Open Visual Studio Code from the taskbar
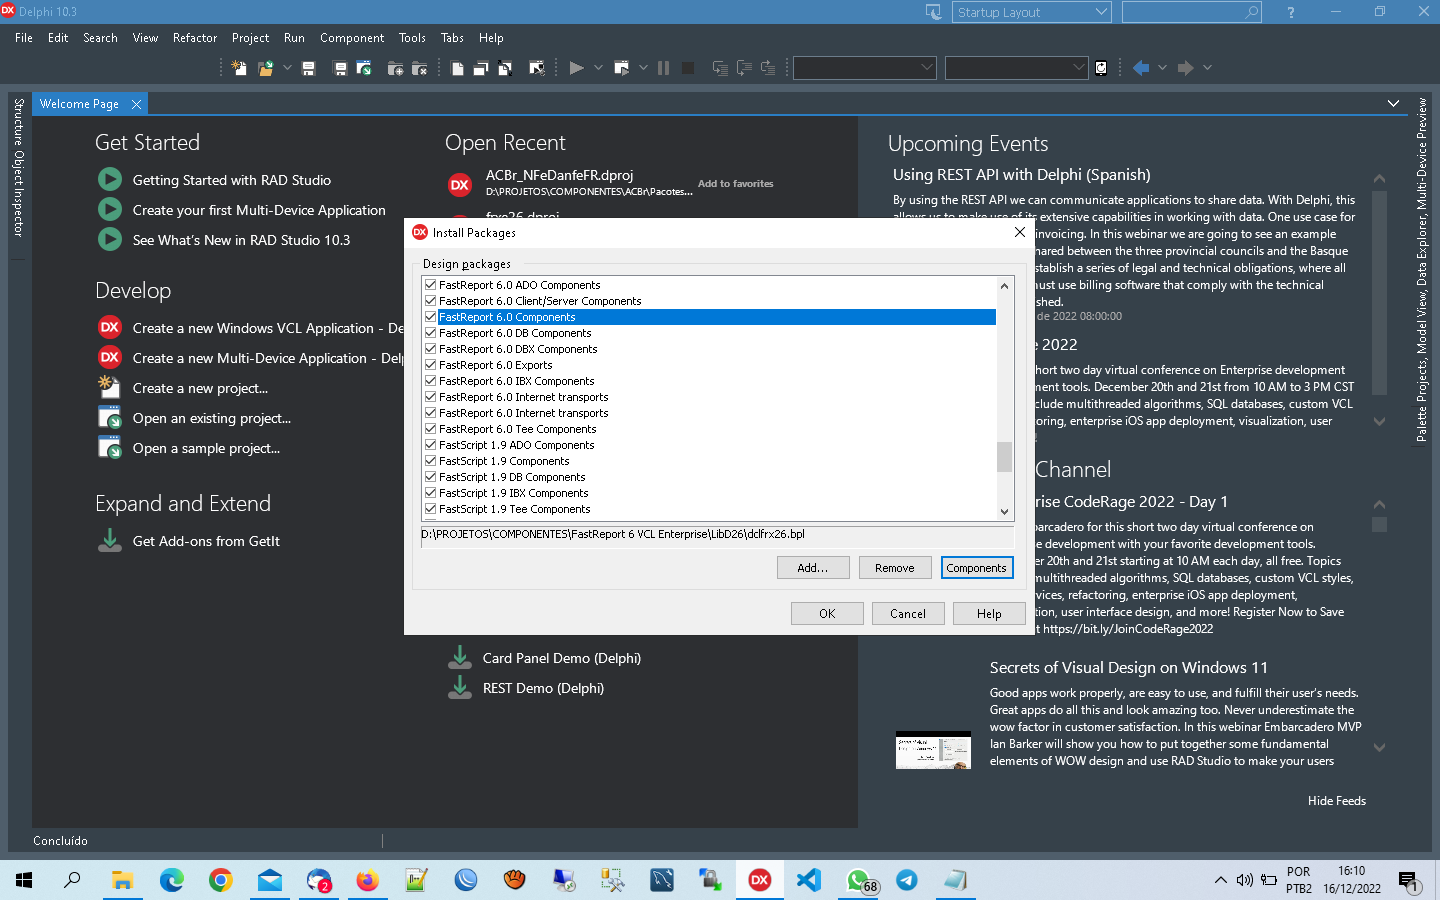The height and width of the screenshot is (900, 1440). (809, 880)
